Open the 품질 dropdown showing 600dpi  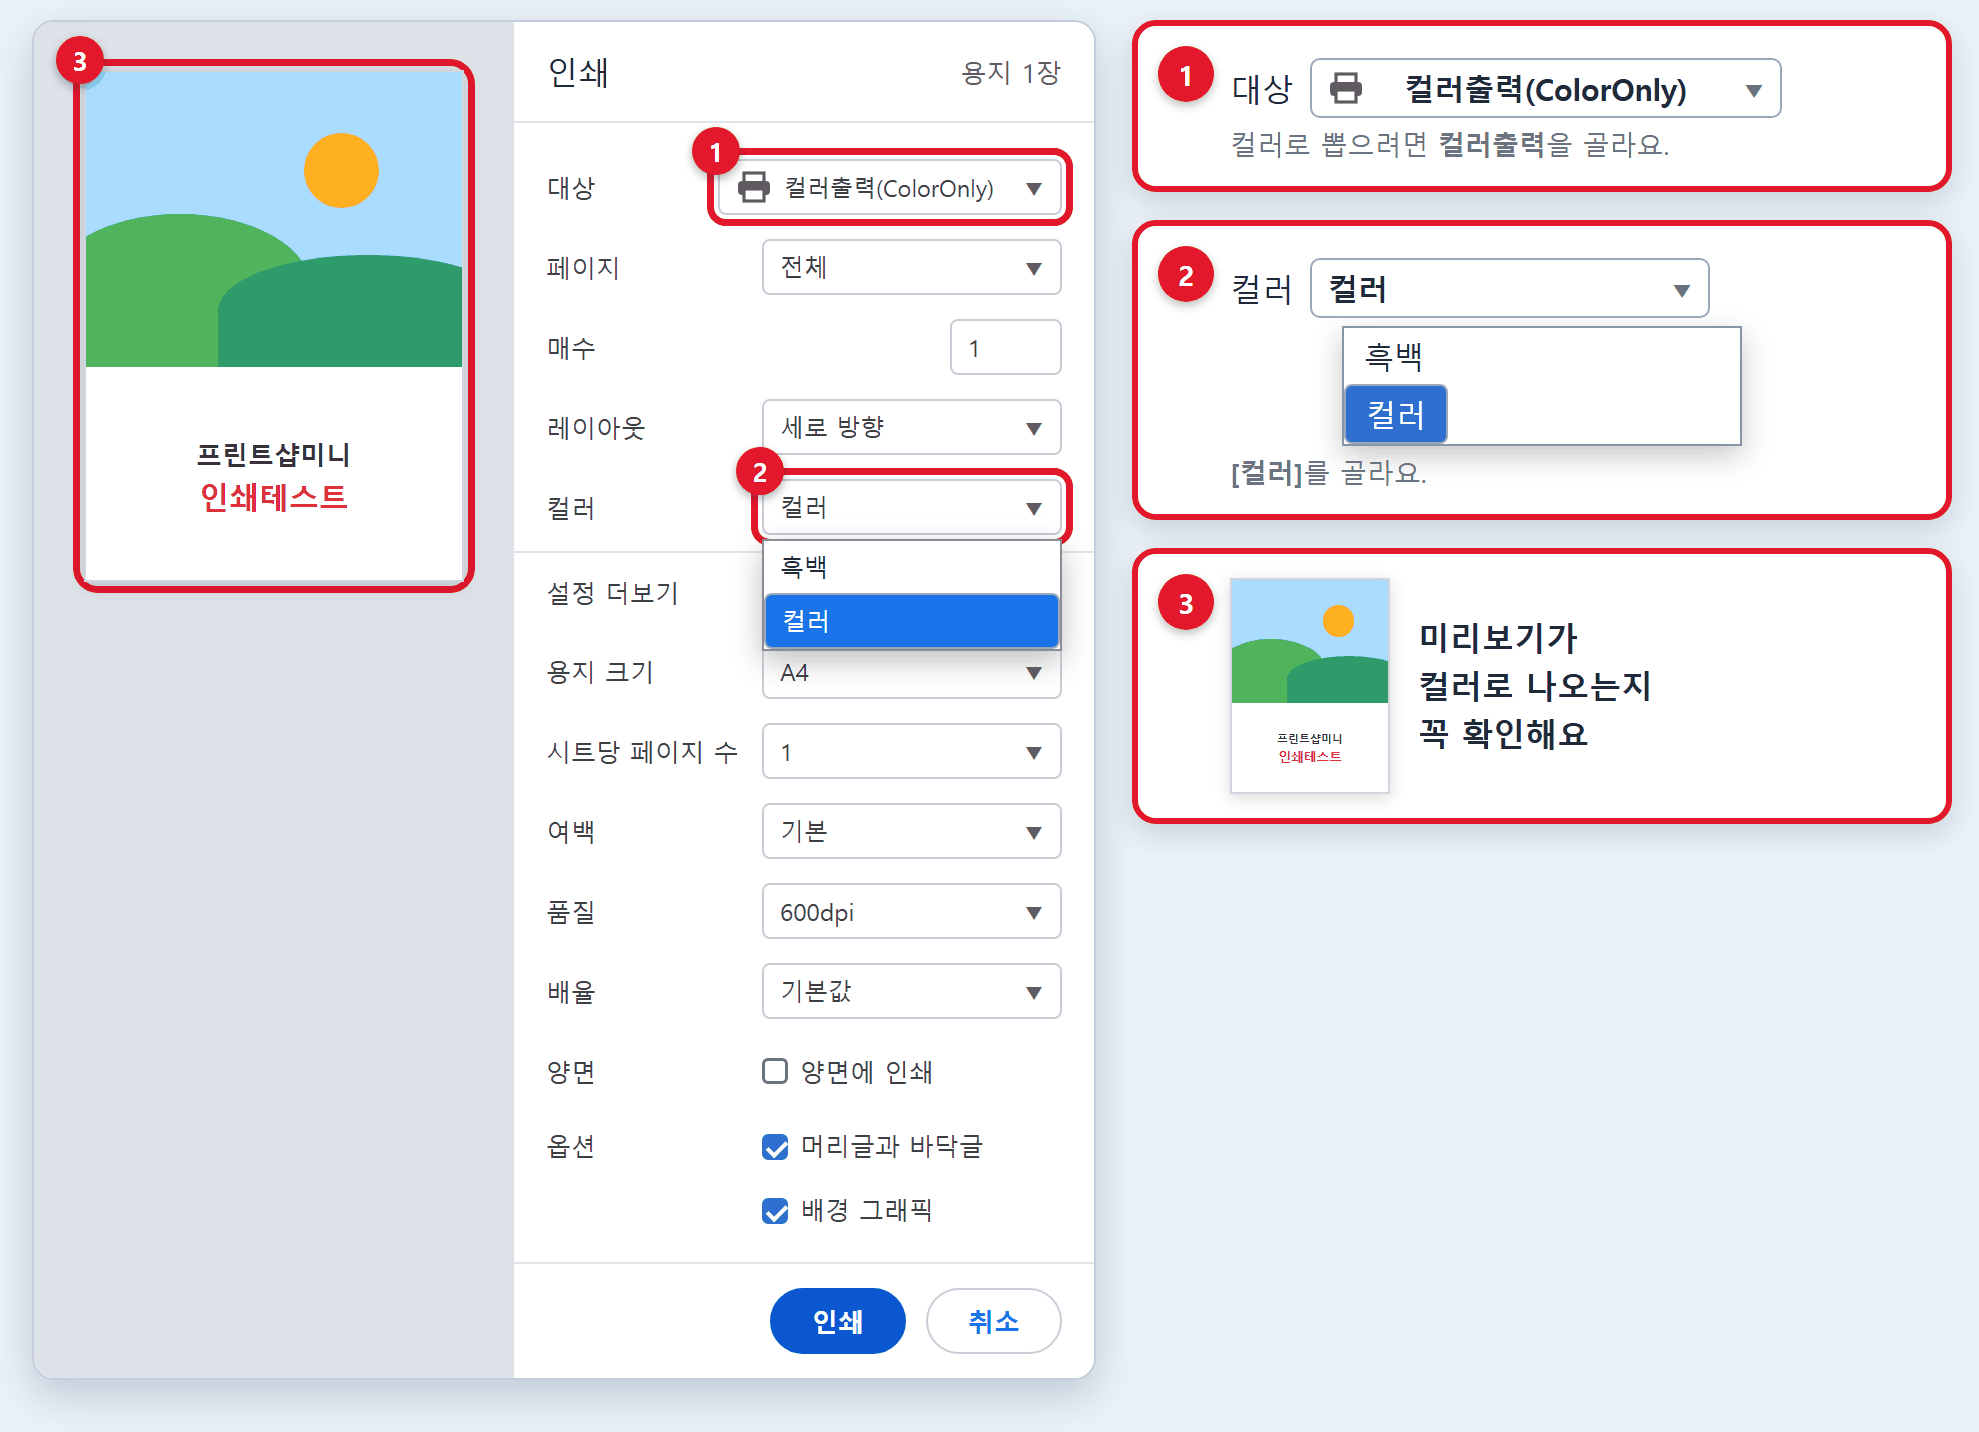tap(911, 911)
